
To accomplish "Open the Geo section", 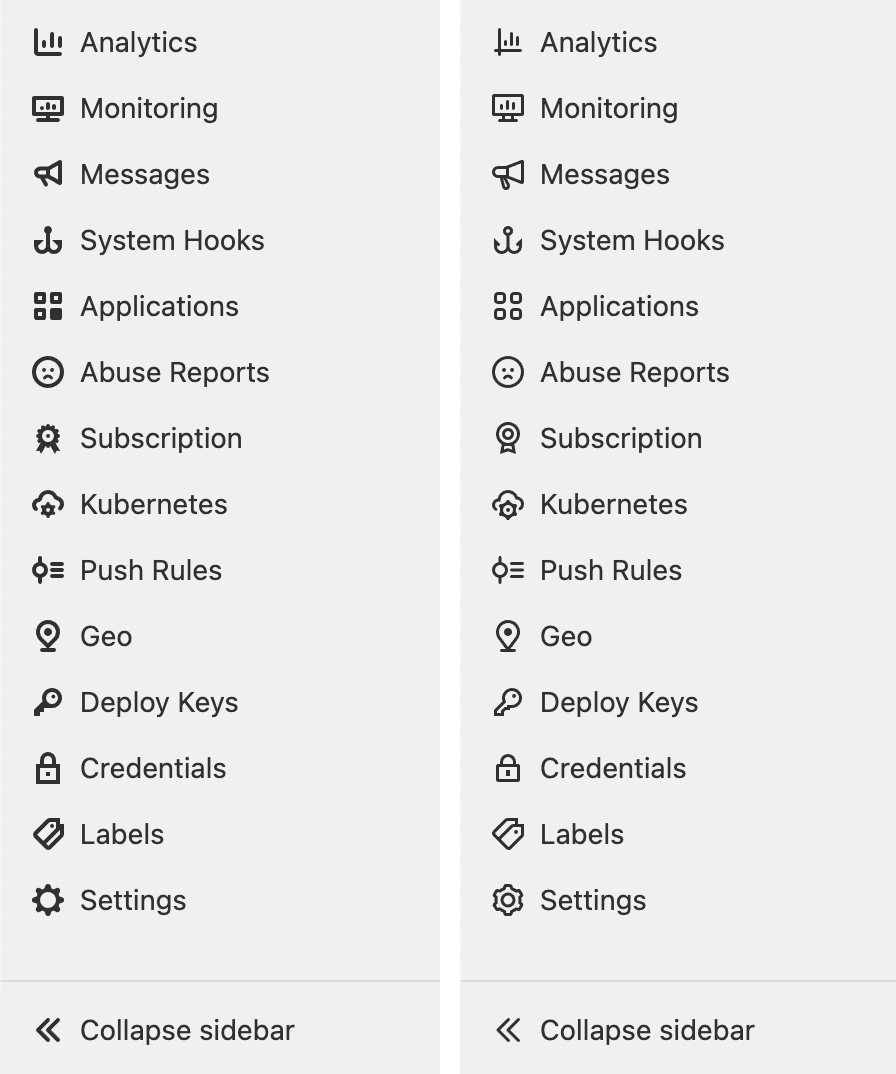I will click(x=105, y=636).
